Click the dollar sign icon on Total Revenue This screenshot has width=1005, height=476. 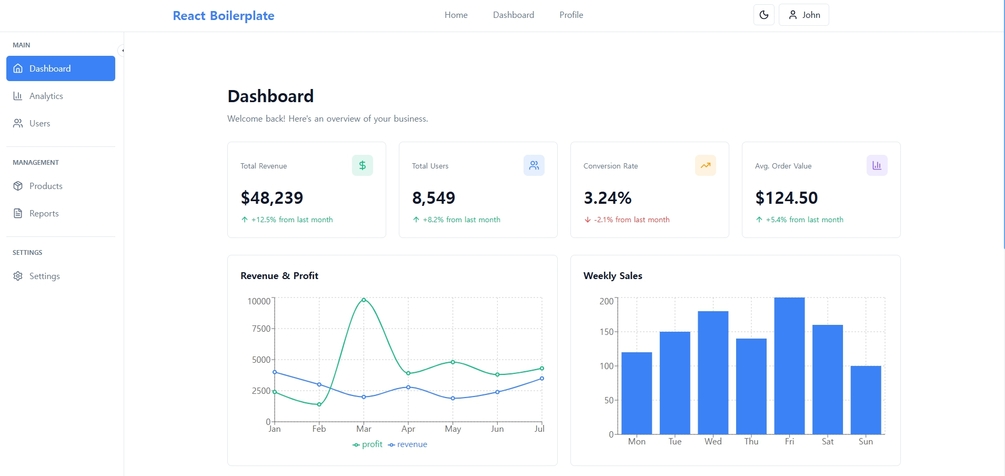pyautogui.click(x=362, y=165)
